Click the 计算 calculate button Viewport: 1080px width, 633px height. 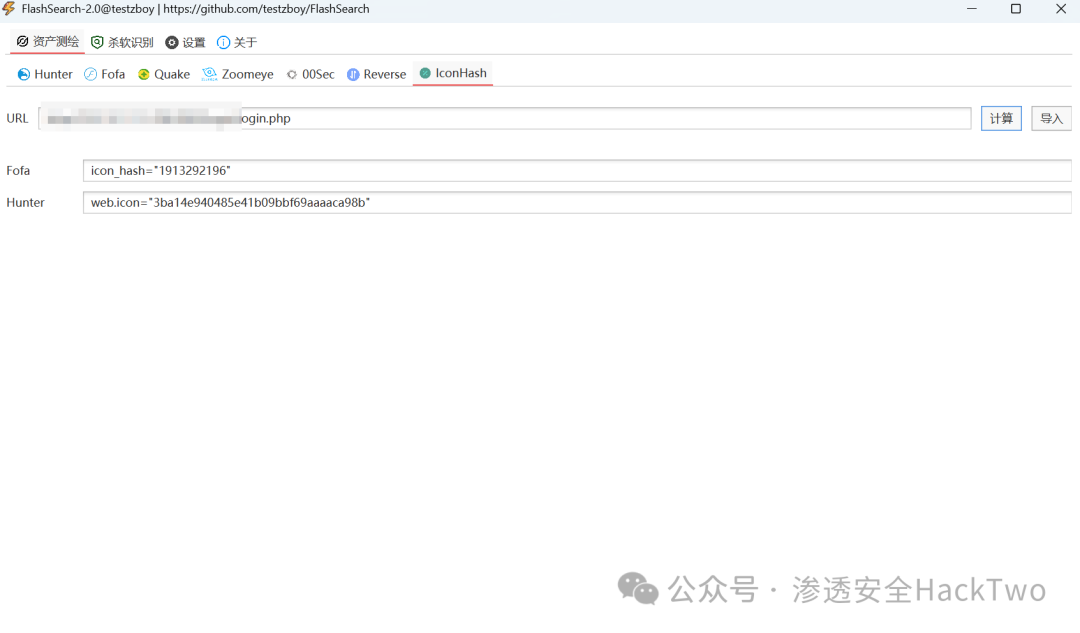tap(1001, 118)
